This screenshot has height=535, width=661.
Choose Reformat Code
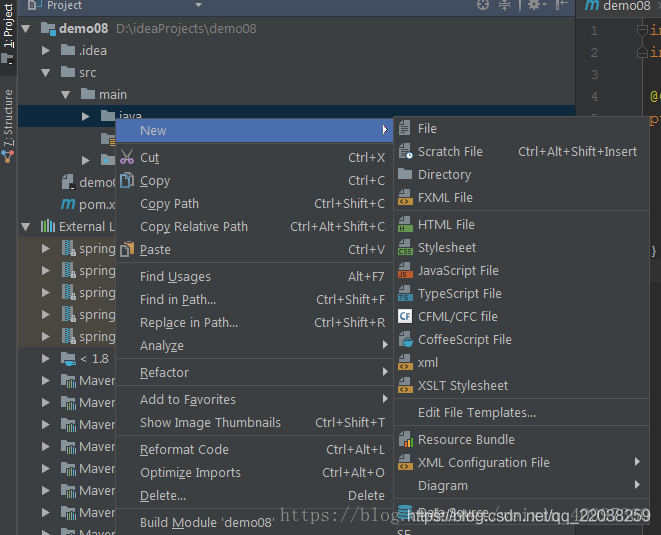click(x=254, y=449)
